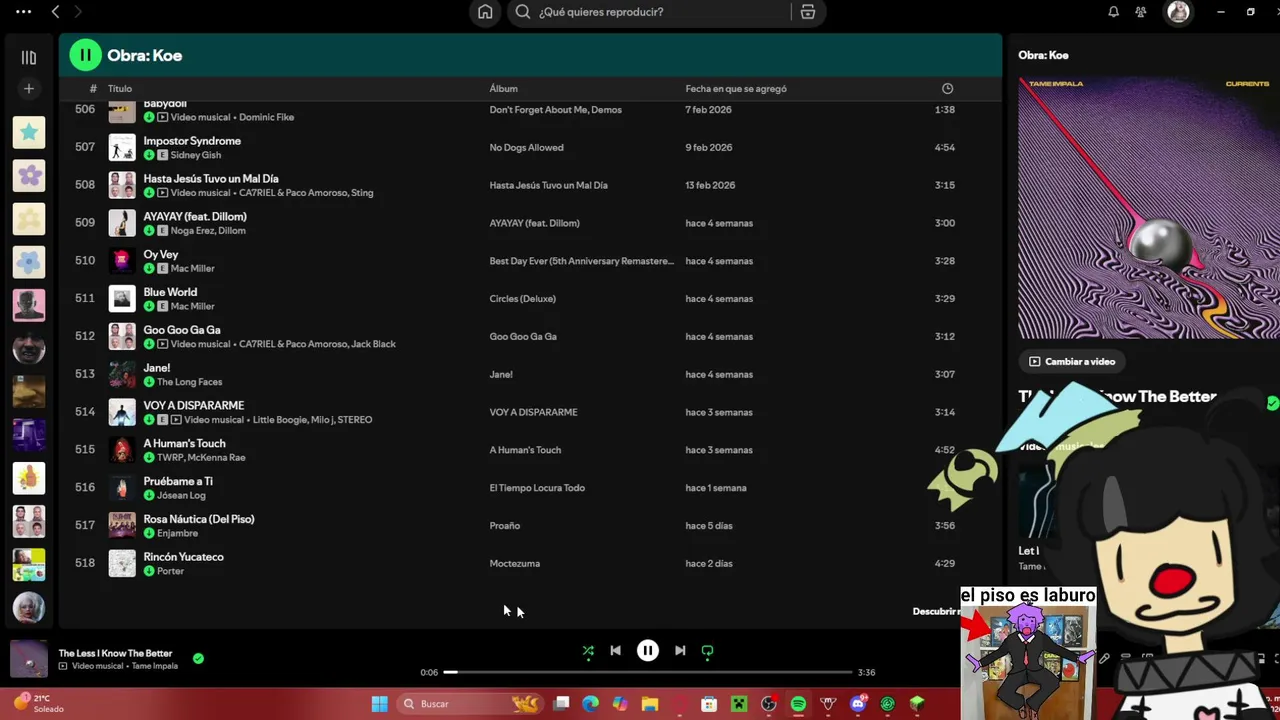
Task: Toggle saved checkmark on Blue World row
Action: click(x=149, y=306)
